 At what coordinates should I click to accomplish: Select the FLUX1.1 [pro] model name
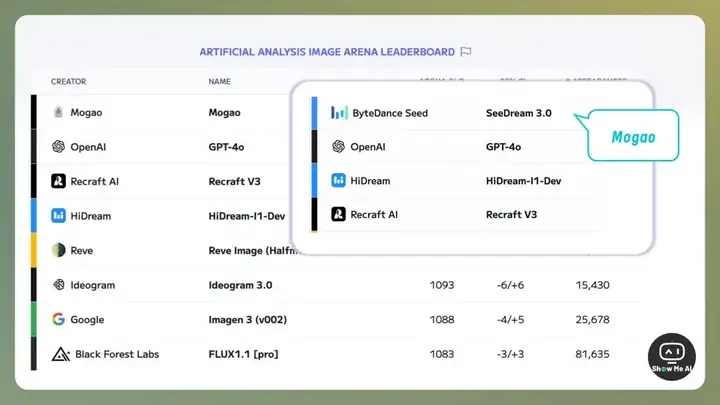pyautogui.click(x=243, y=354)
